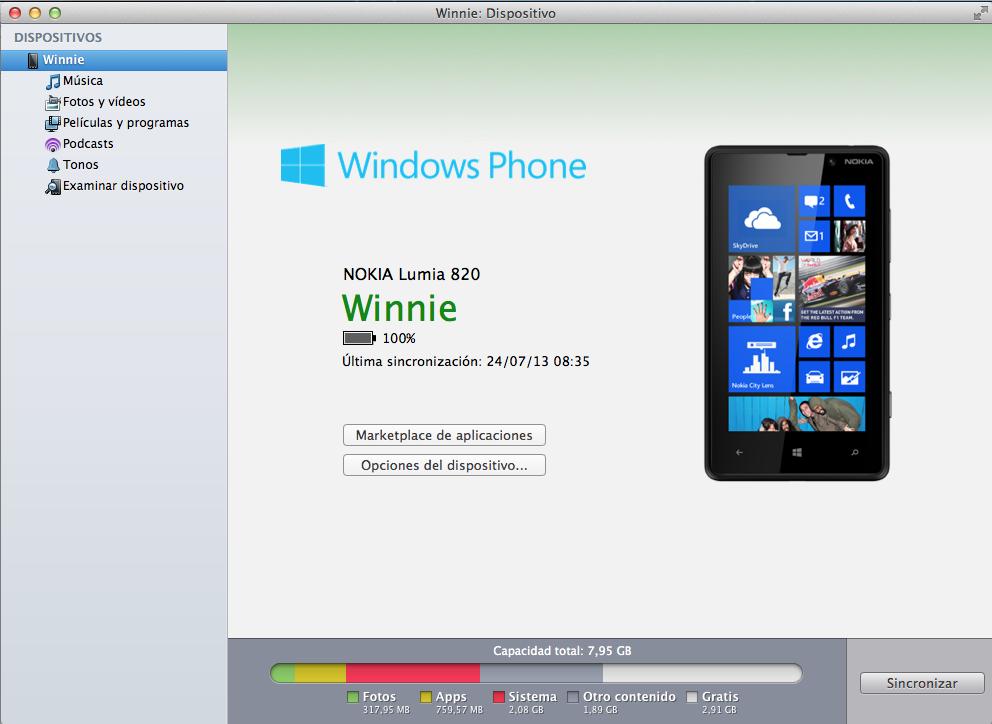Viewport: 992px width, 724px height.
Task: Click the Windows Phone logo
Action: 433,165
